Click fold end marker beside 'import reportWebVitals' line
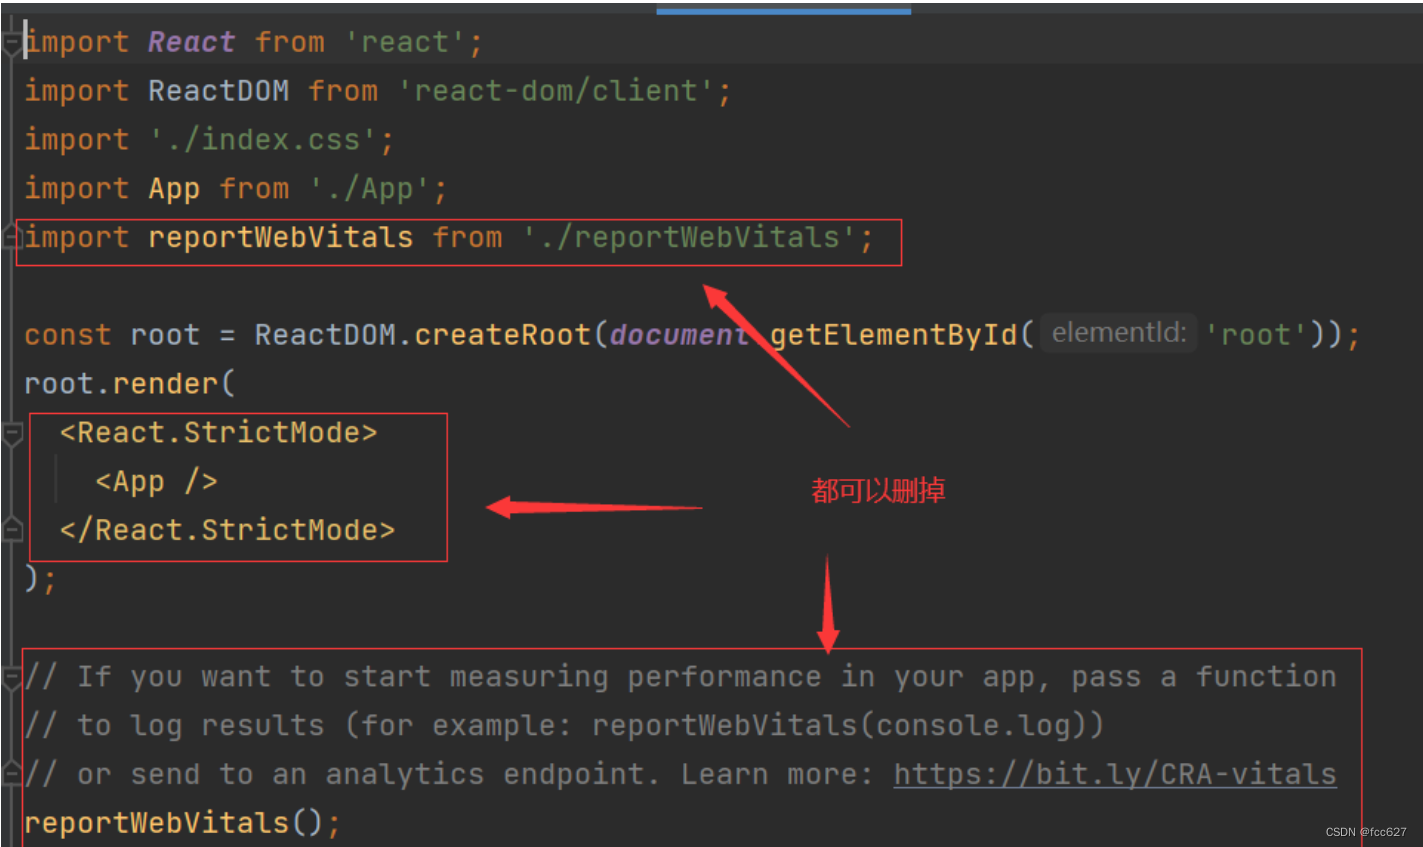This screenshot has width=1423, height=847. [x=12, y=238]
